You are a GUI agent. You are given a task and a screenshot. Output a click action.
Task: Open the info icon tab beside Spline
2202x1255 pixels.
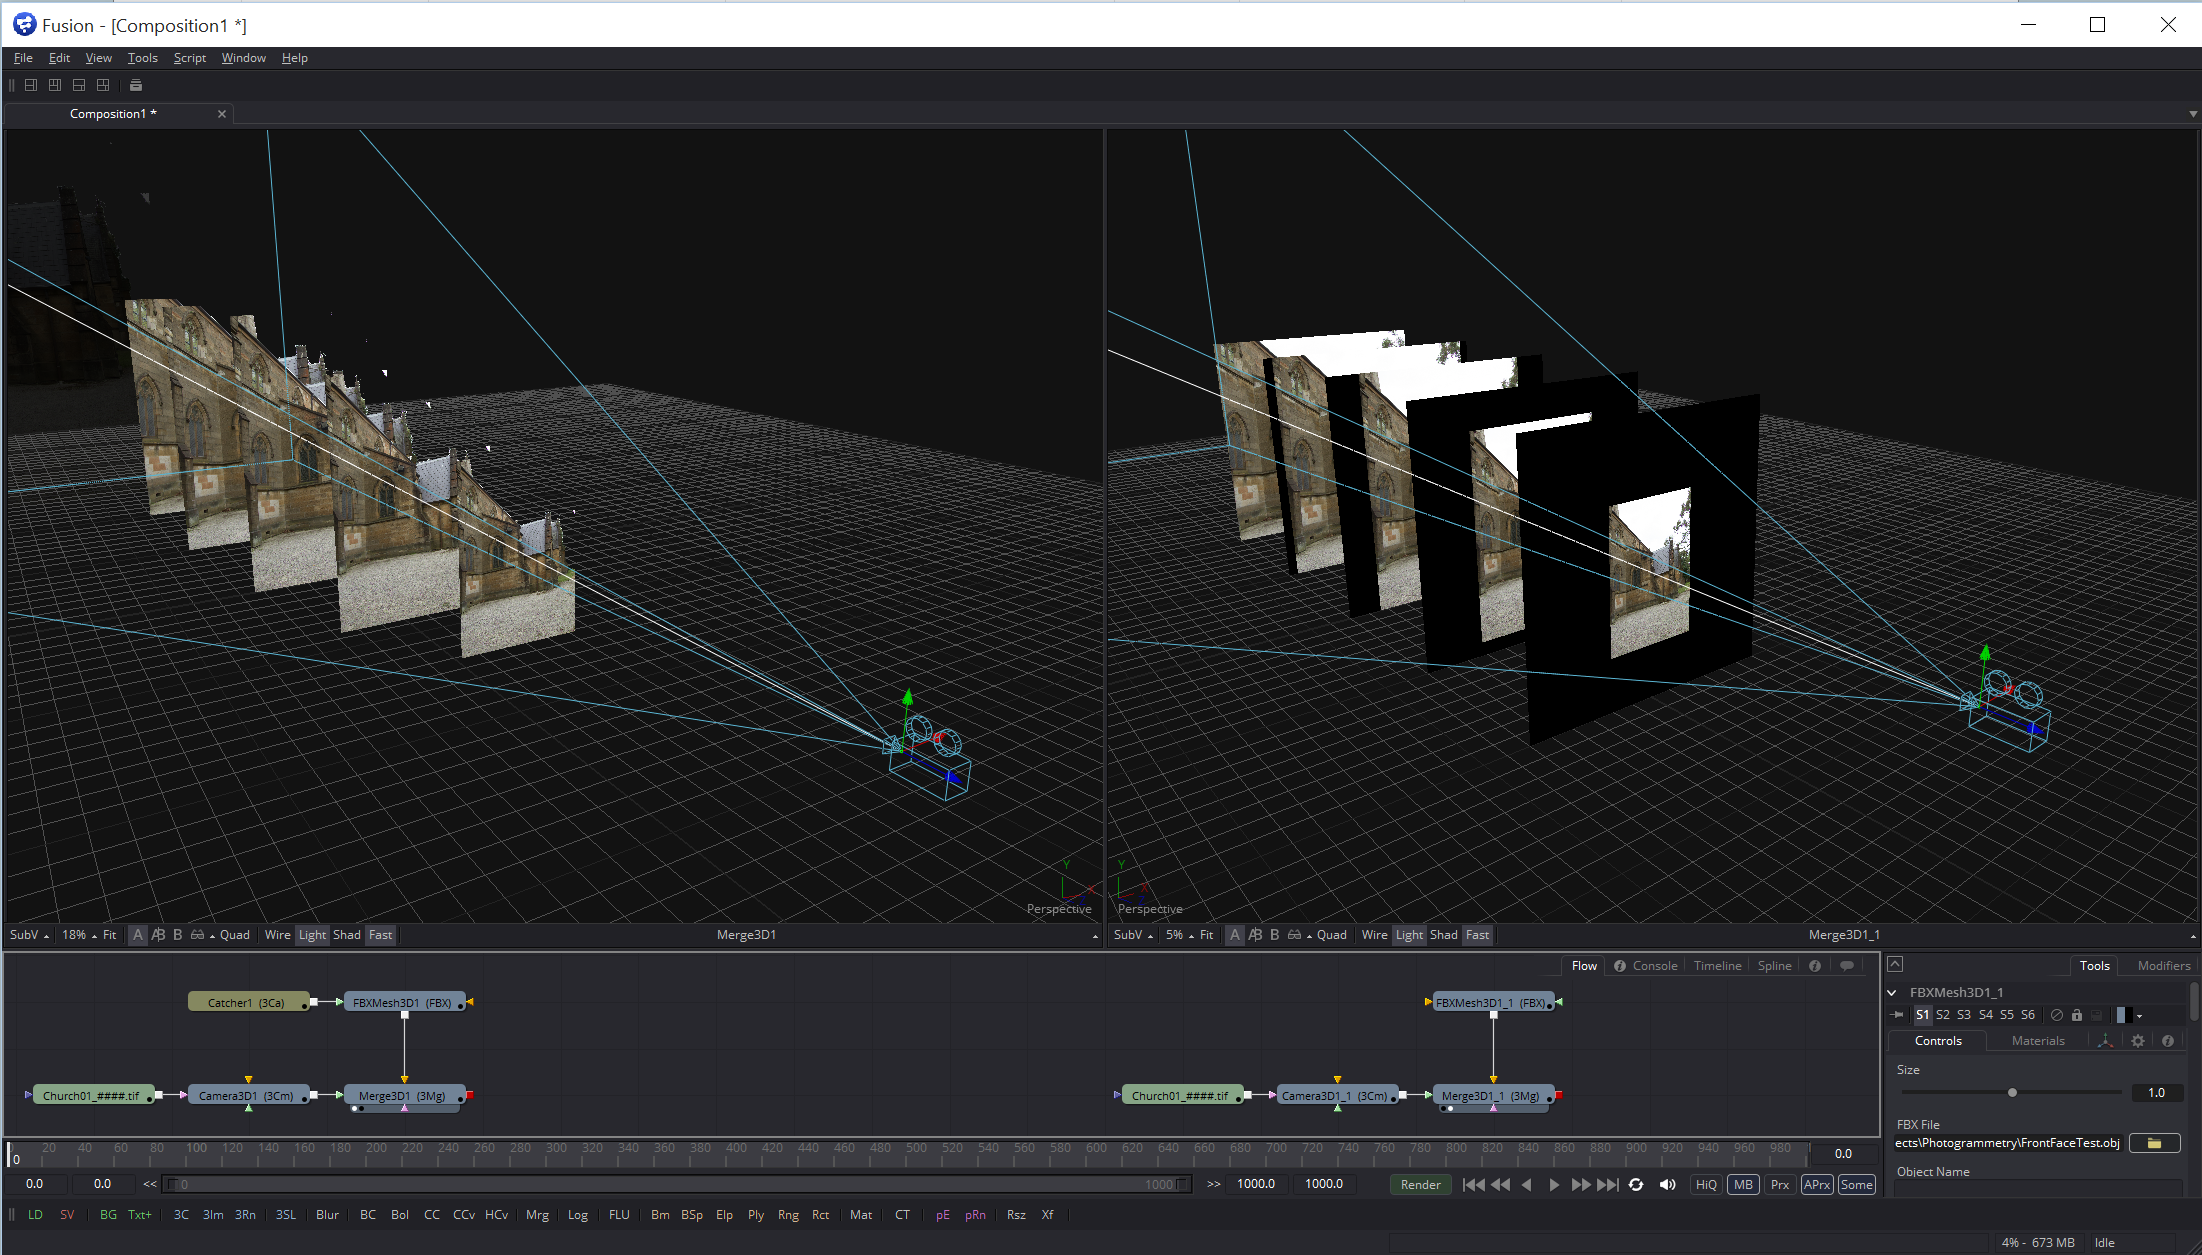(x=1814, y=966)
